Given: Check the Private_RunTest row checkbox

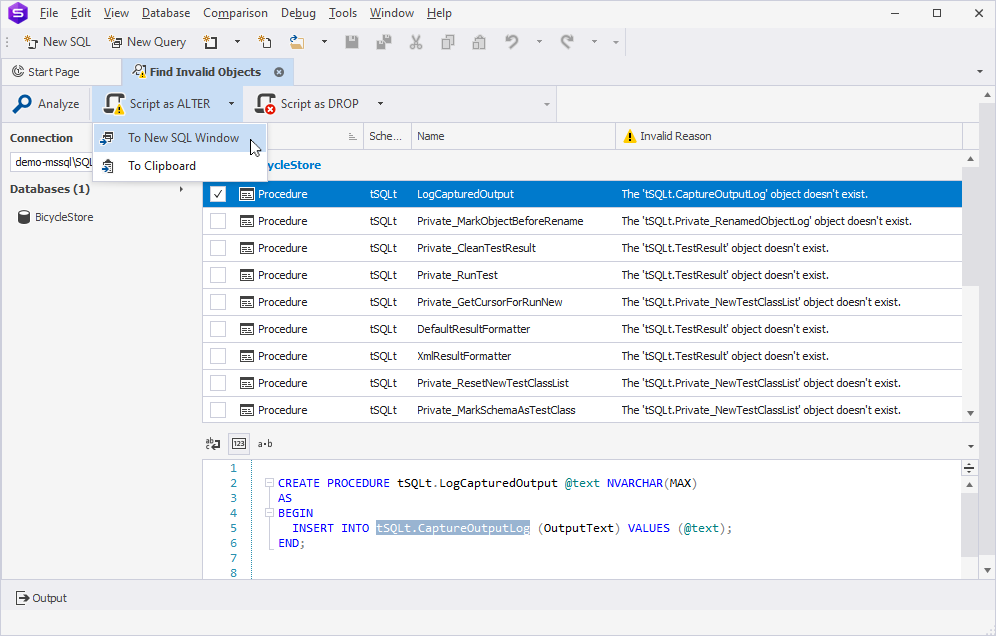Looking at the screenshot, I should 218,275.
